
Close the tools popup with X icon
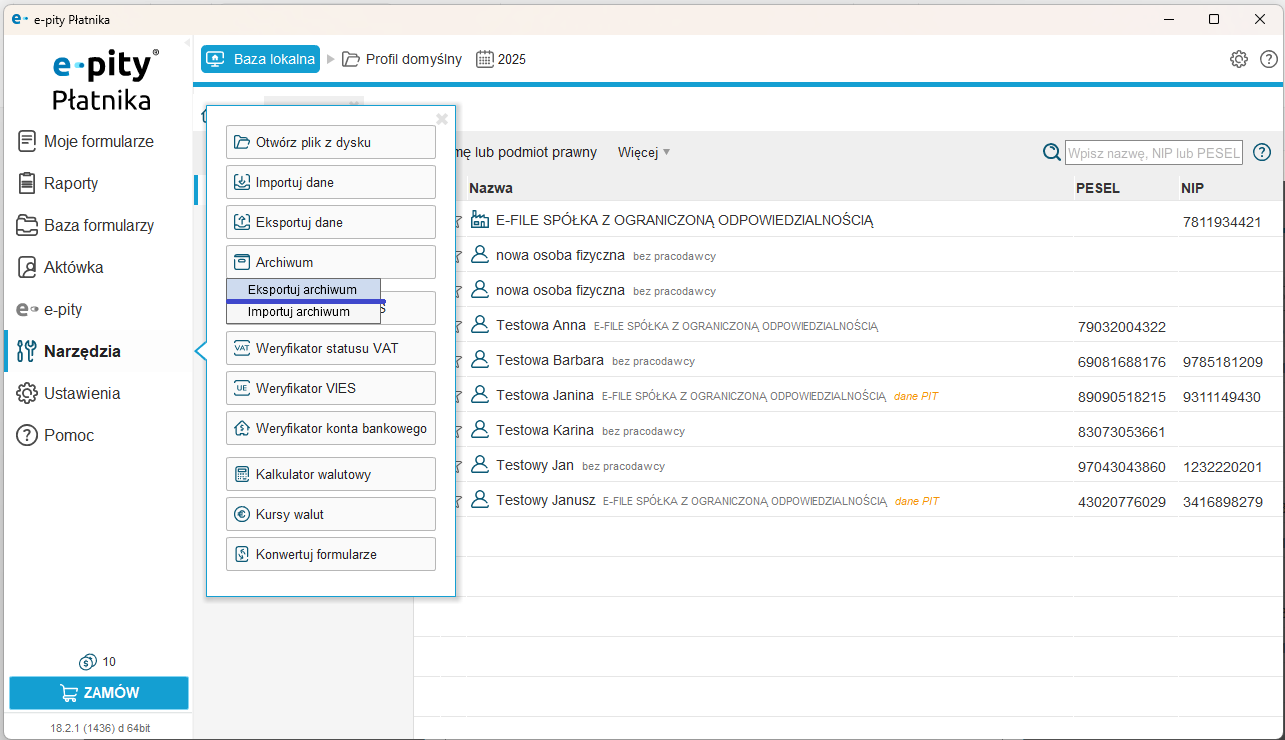(x=442, y=119)
